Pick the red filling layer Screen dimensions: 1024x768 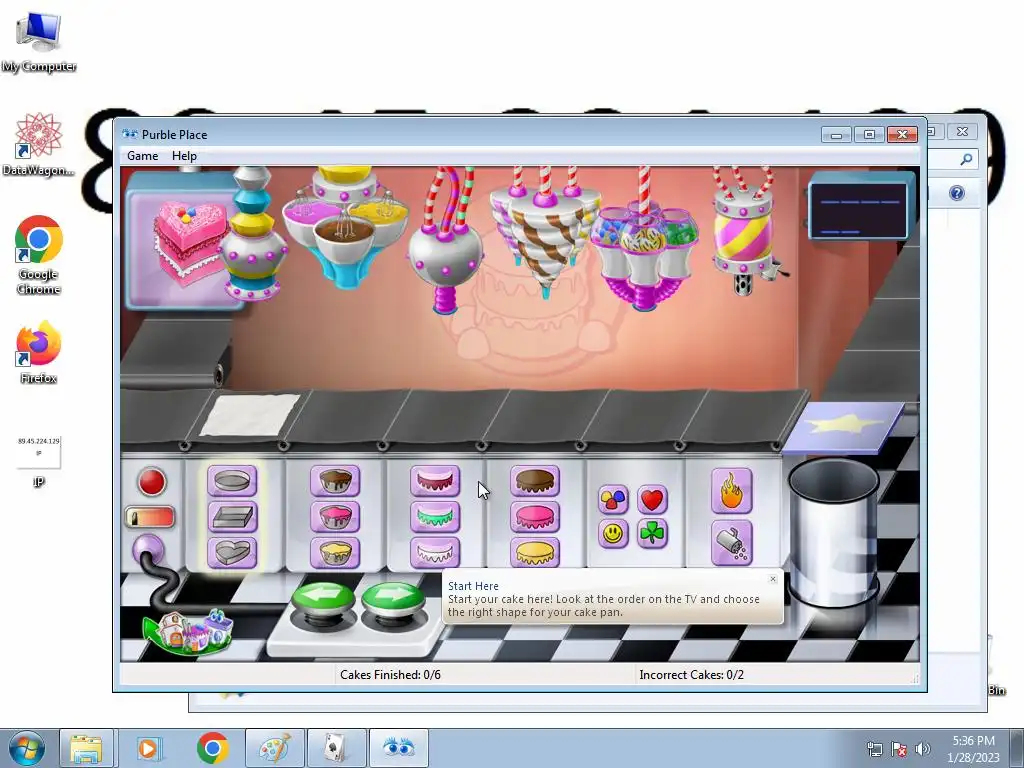(x=435, y=482)
